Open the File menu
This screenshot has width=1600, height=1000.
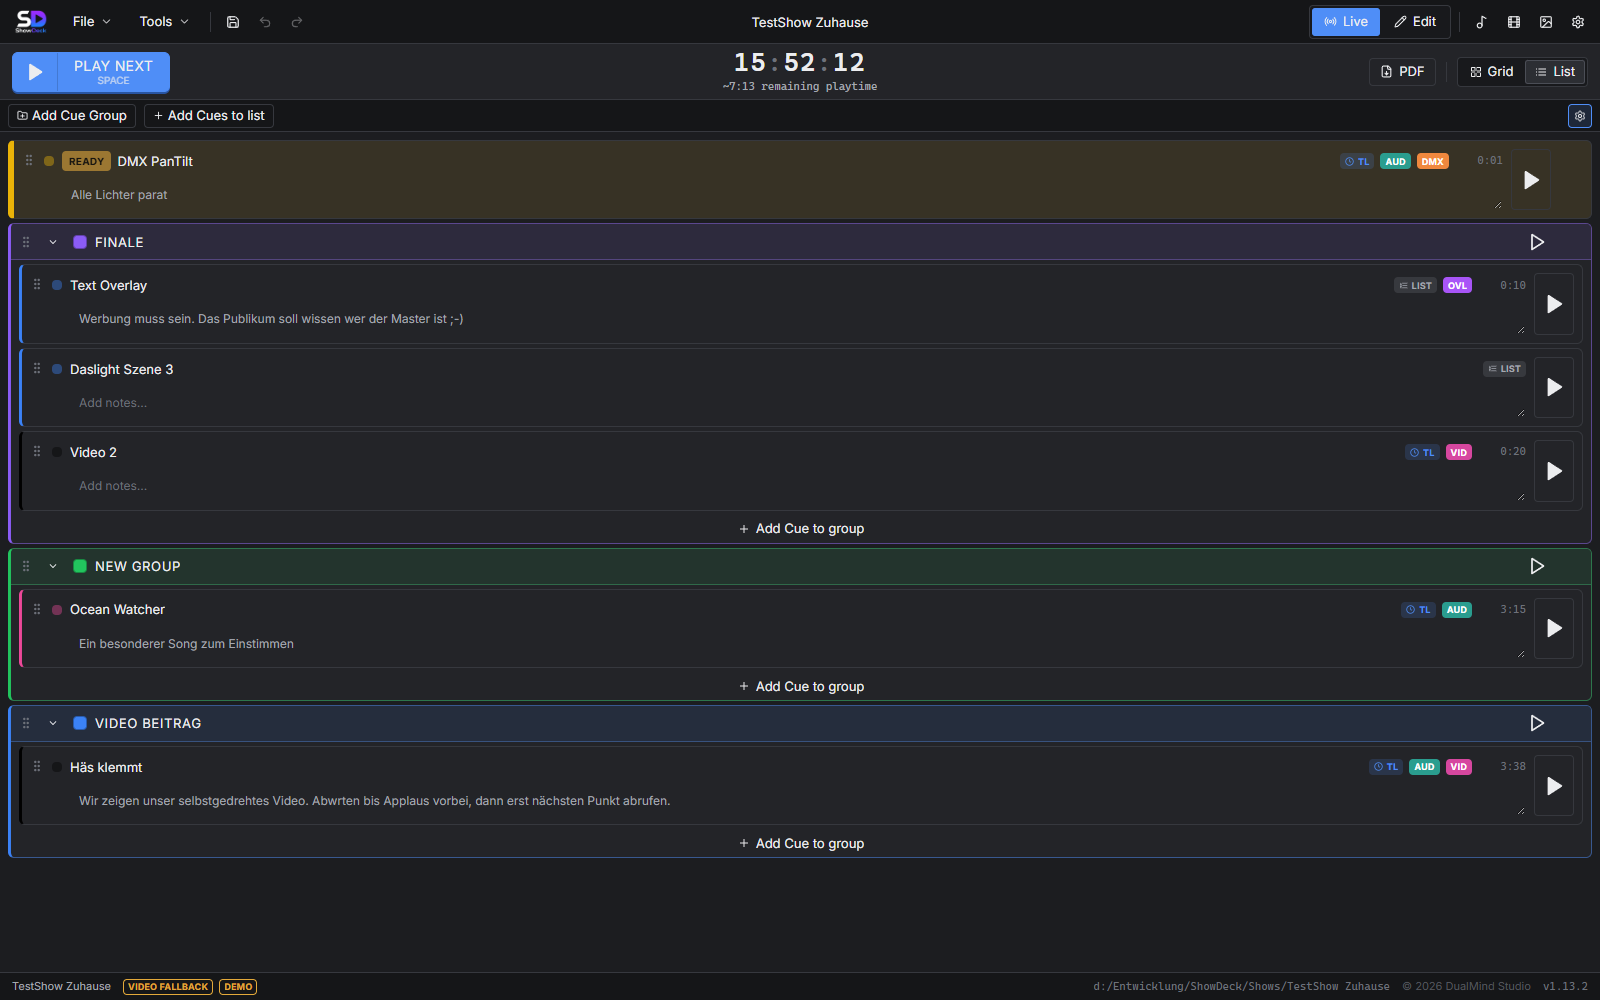point(91,22)
